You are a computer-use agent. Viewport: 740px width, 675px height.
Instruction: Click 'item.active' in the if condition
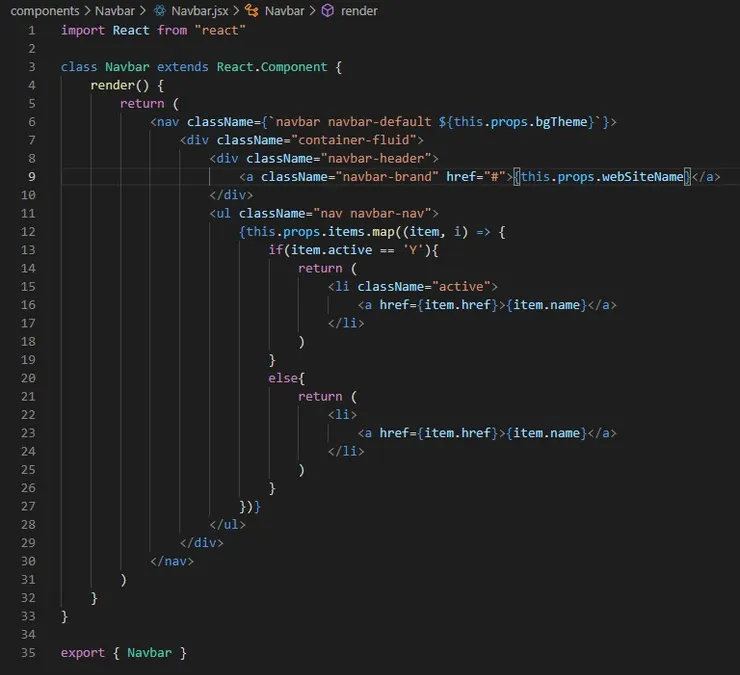click(331, 250)
